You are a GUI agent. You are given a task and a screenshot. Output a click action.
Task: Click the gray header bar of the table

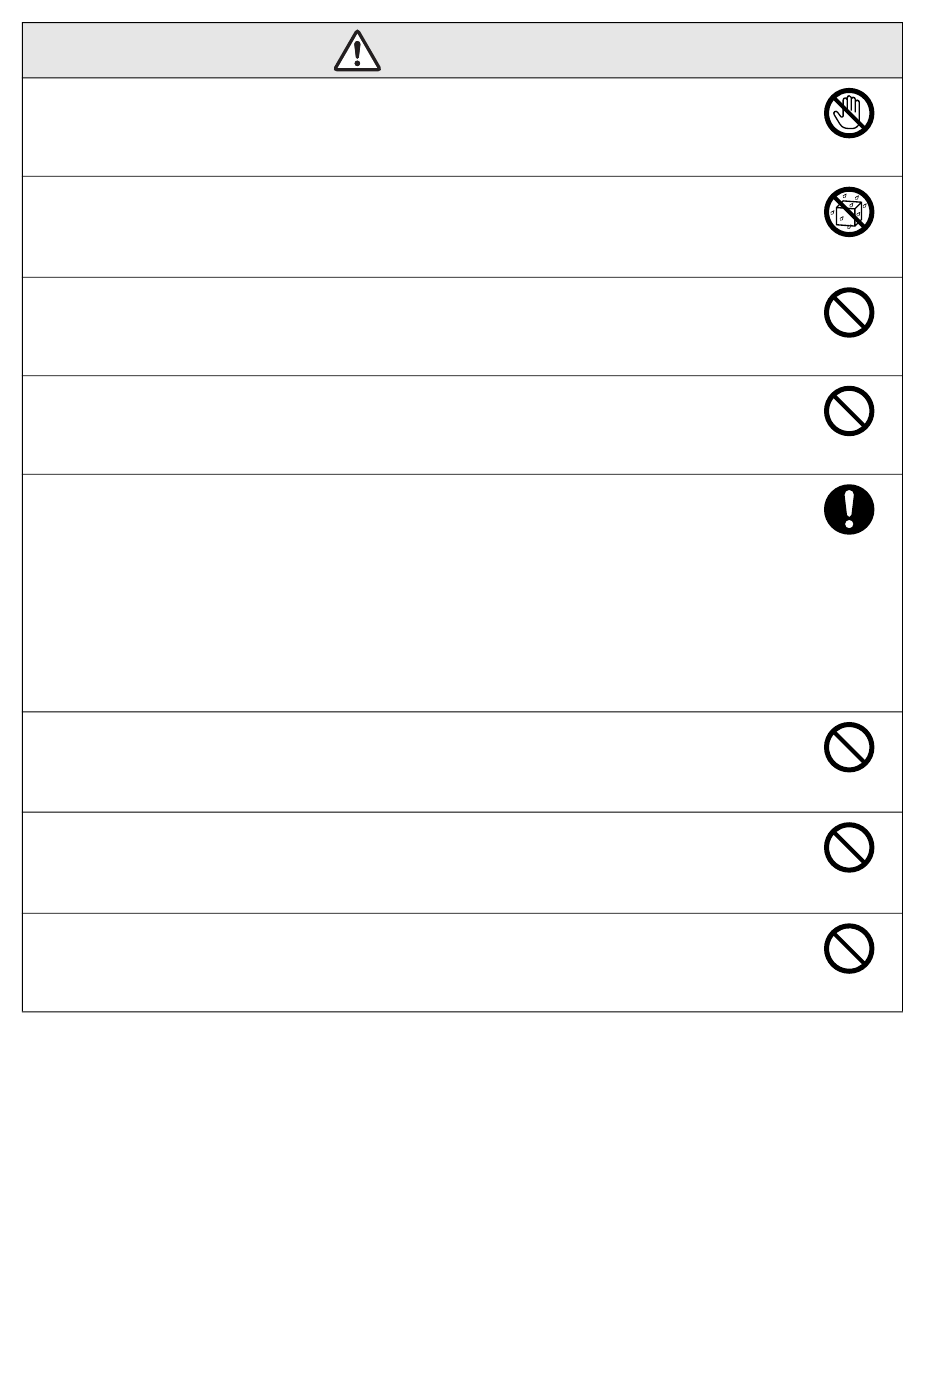(x=462, y=50)
